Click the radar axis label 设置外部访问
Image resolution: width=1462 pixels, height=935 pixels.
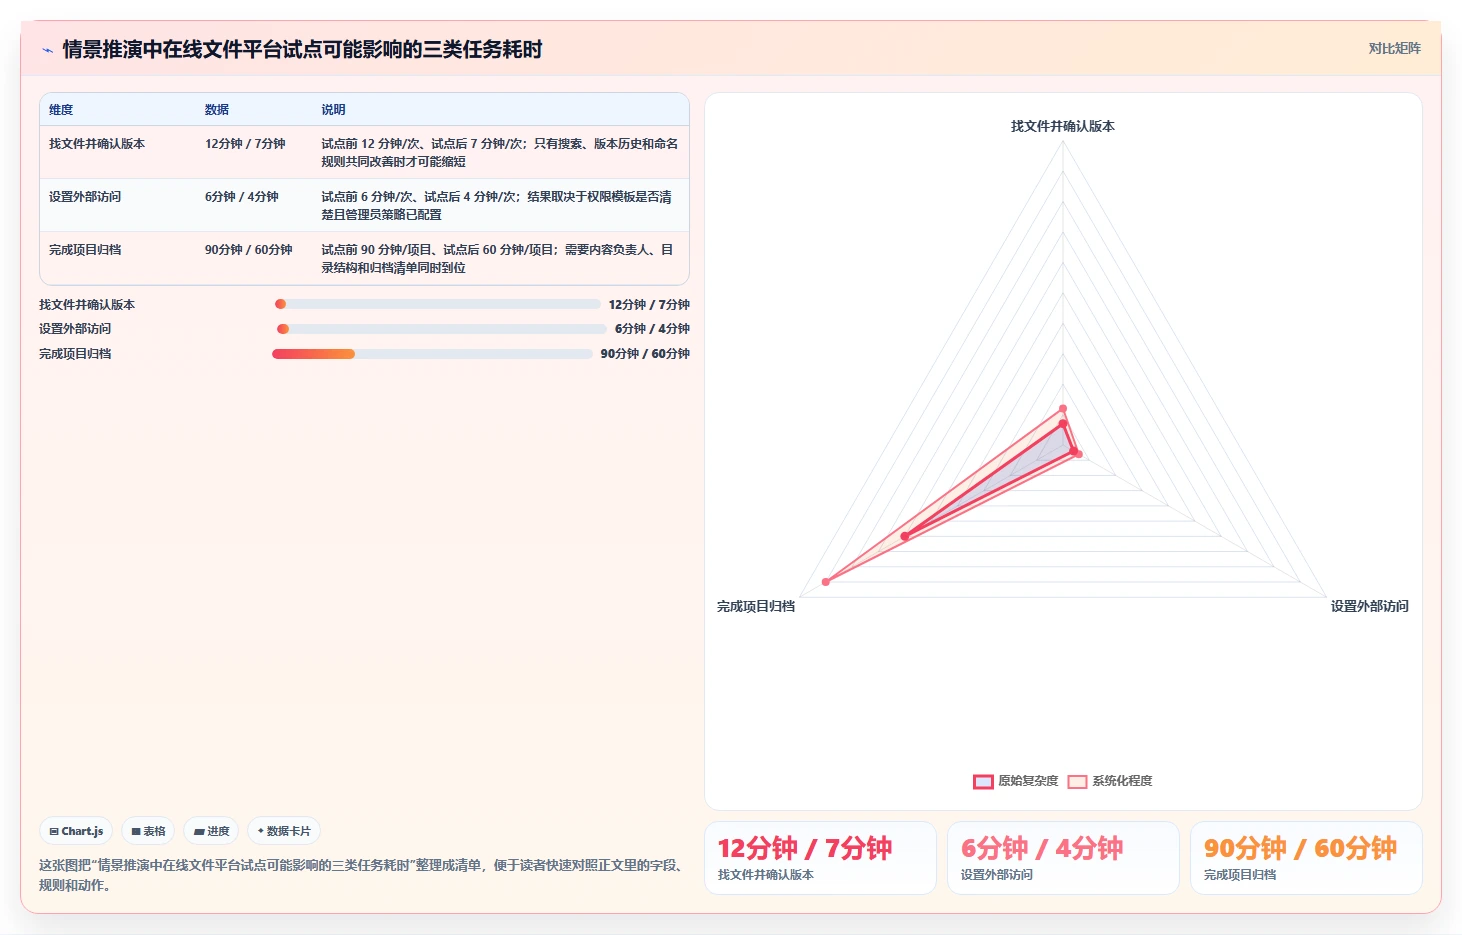(1369, 606)
